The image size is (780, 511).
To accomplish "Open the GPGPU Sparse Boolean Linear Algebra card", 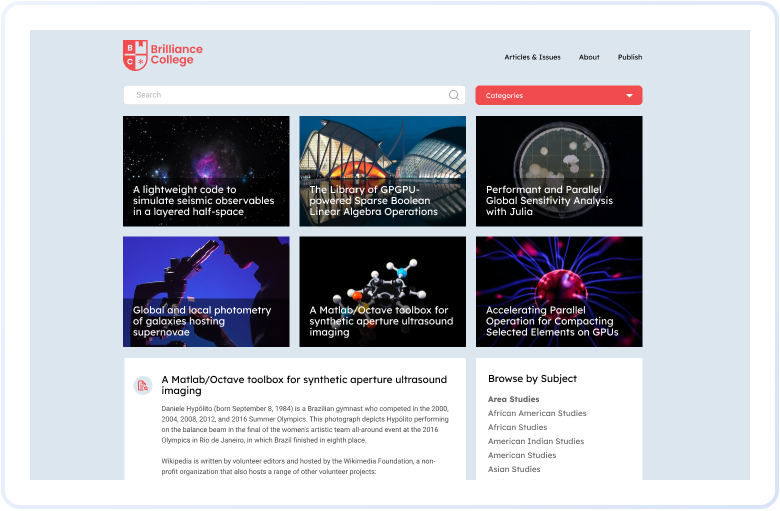I will tap(383, 171).
